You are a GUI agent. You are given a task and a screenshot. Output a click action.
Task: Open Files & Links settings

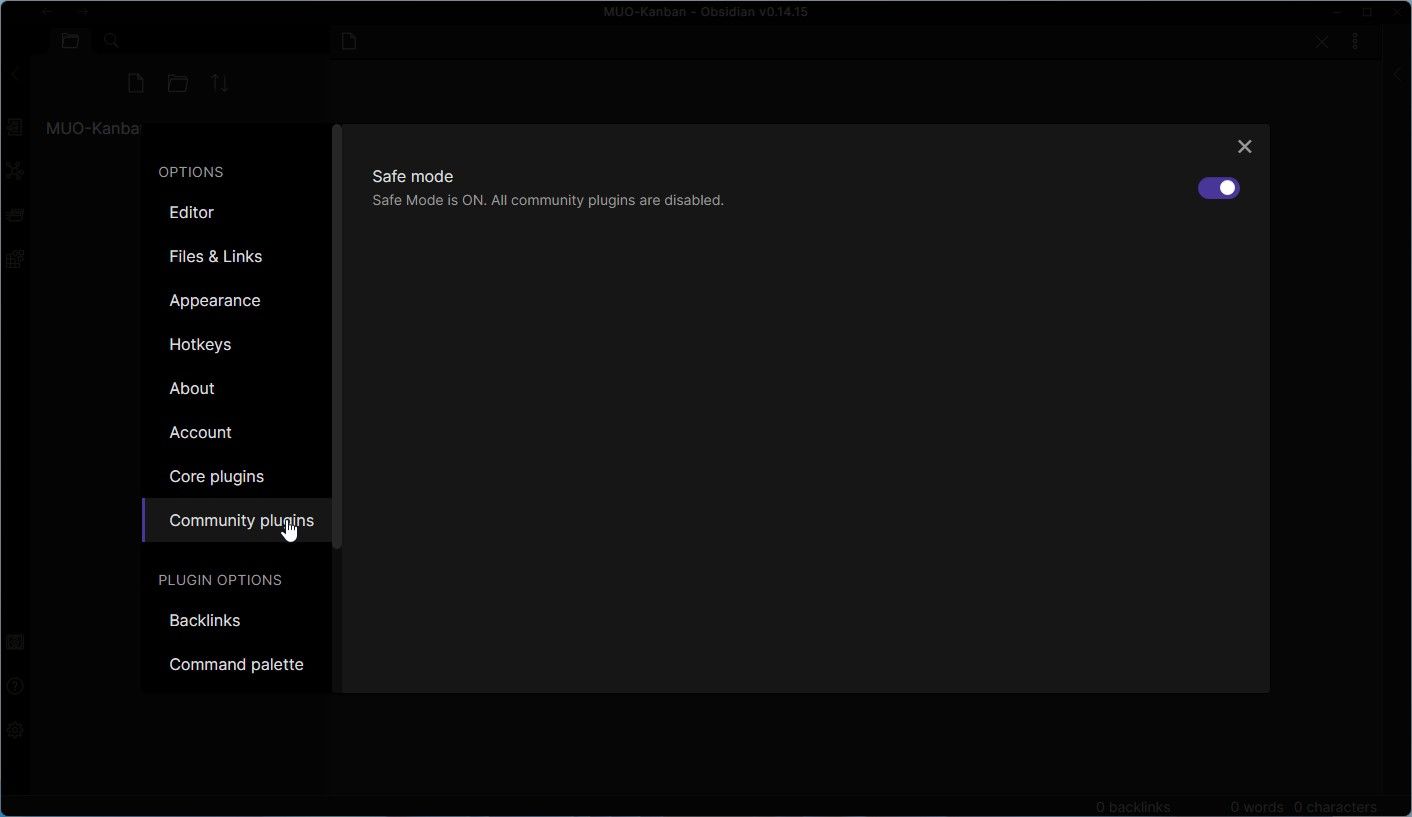coord(215,256)
